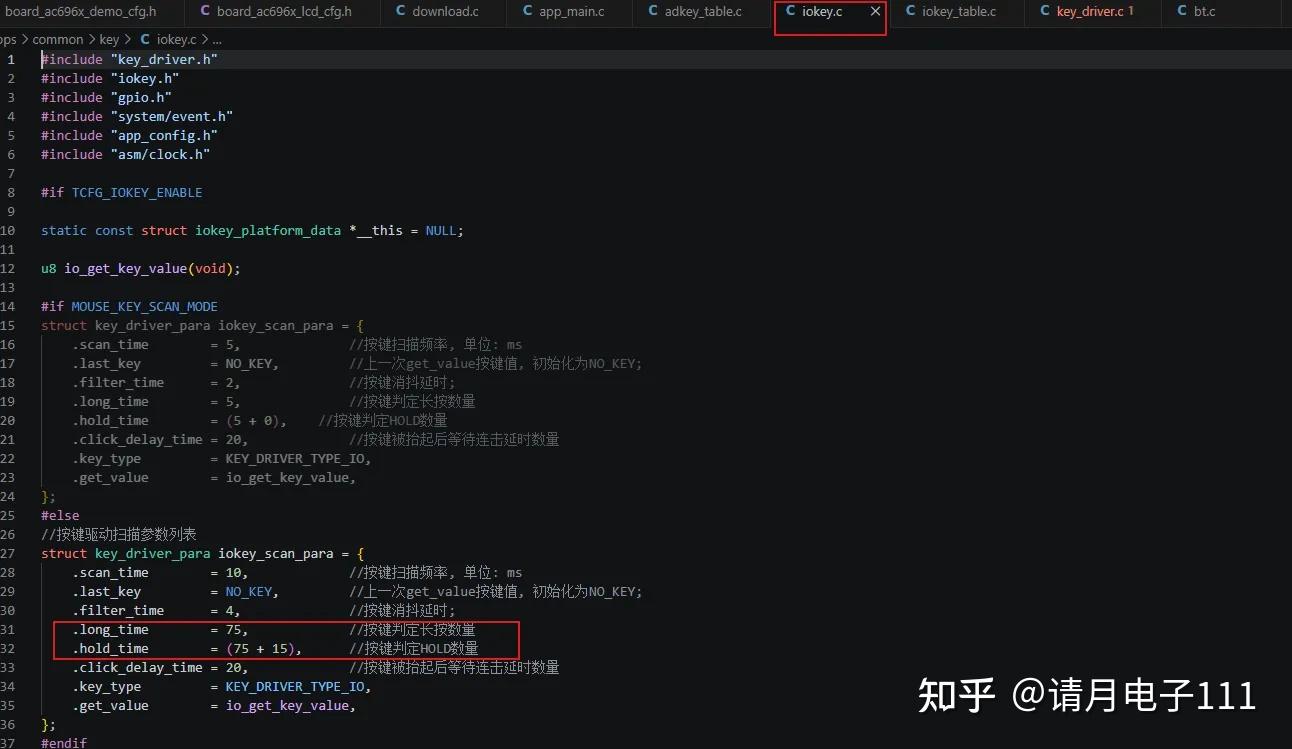This screenshot has height=749, width=1292.
Task: Click KEY_DRIVER_TYPE_IO on line 34
Action: tap(295, 686)
